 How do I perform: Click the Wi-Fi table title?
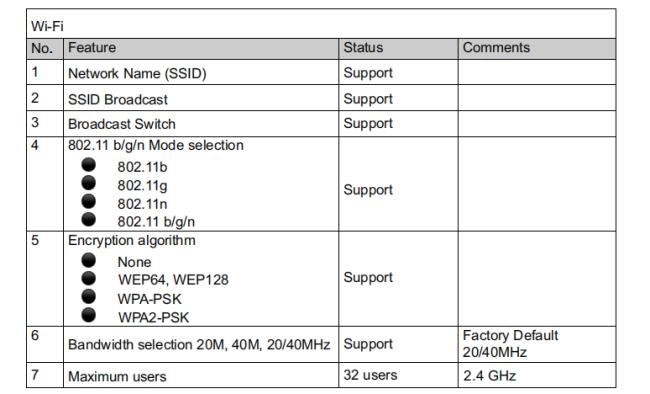click(47, 26)
